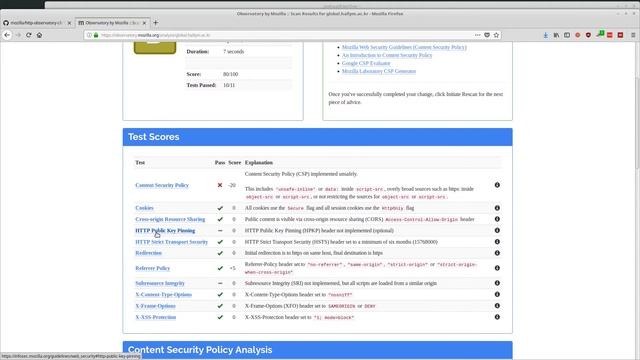640x360 pixels.
Task: Open a new browser tab
Action: 156,23
